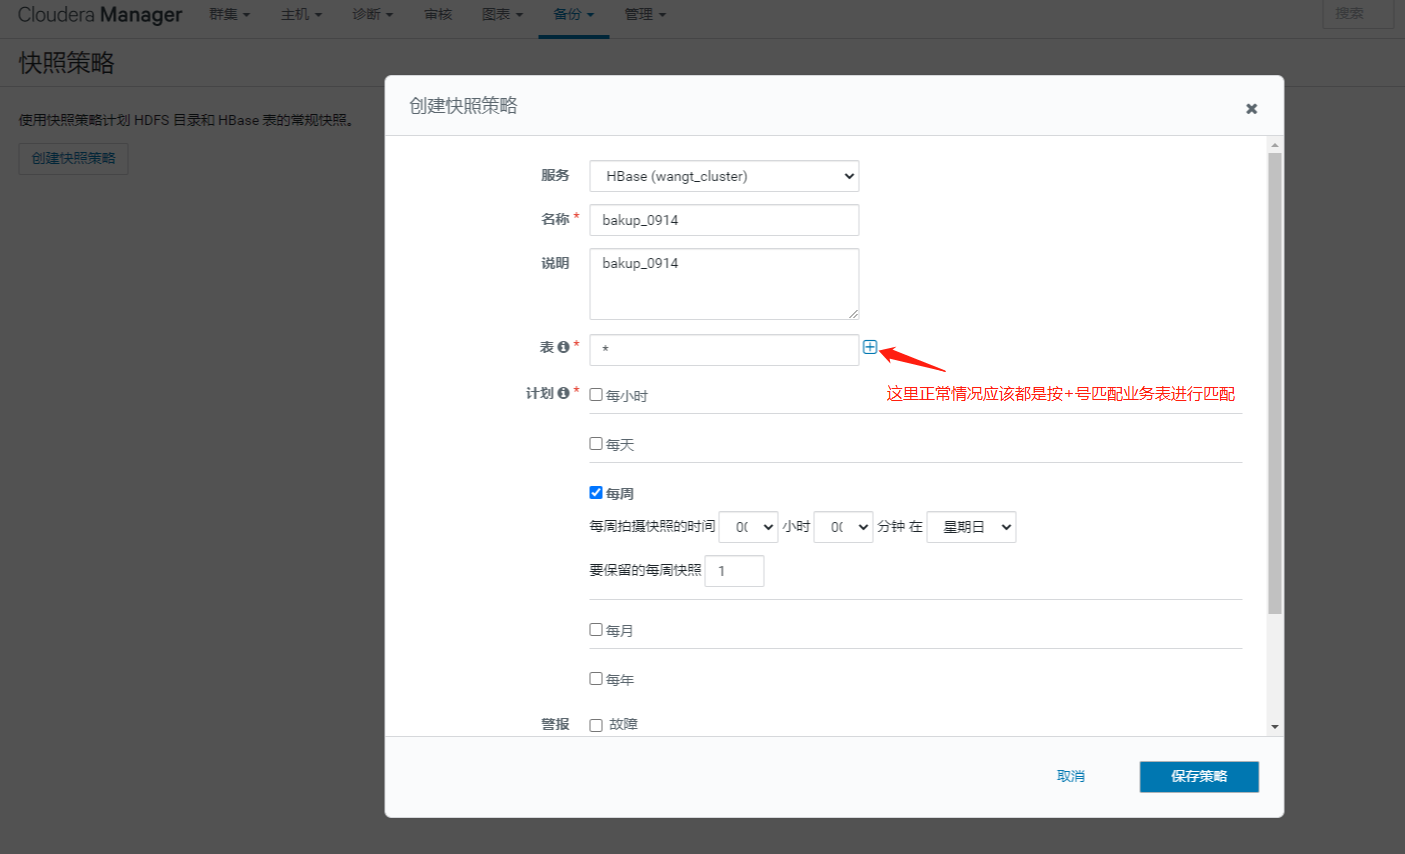Click the dialog's vertical scrollbar thumb

(x=1274, y=383)
